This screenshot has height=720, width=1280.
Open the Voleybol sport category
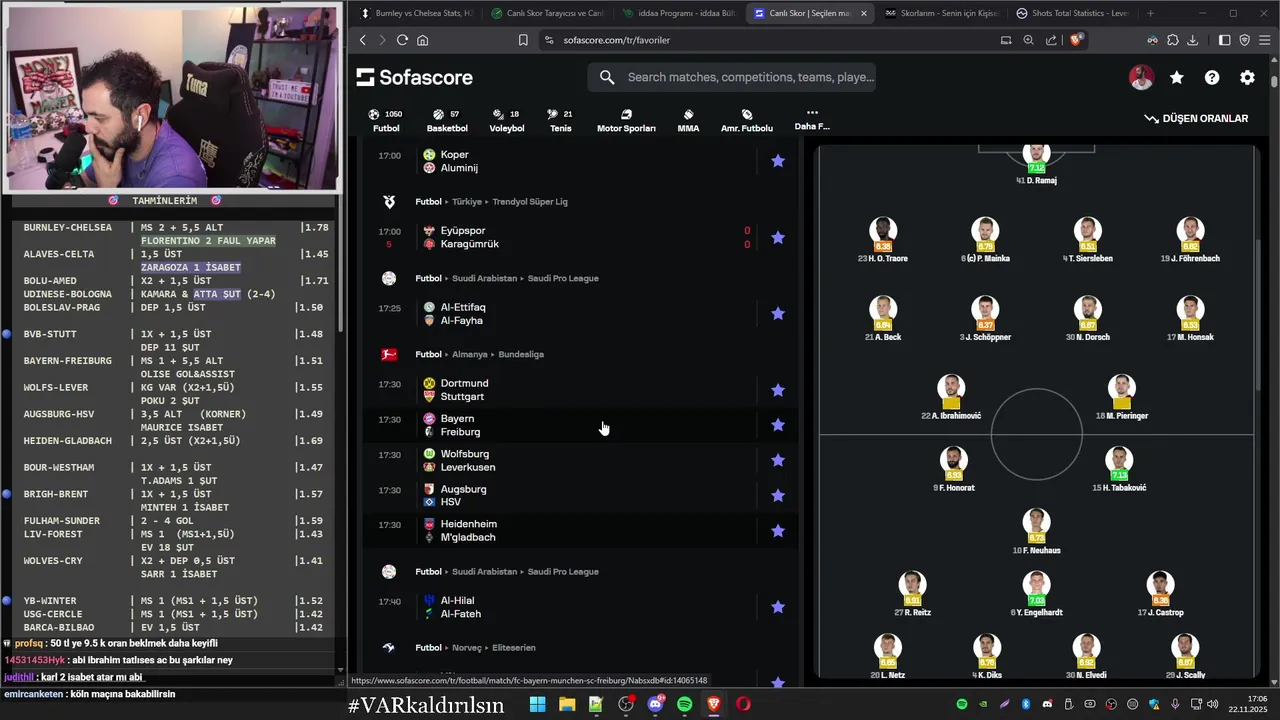point(507,121)
